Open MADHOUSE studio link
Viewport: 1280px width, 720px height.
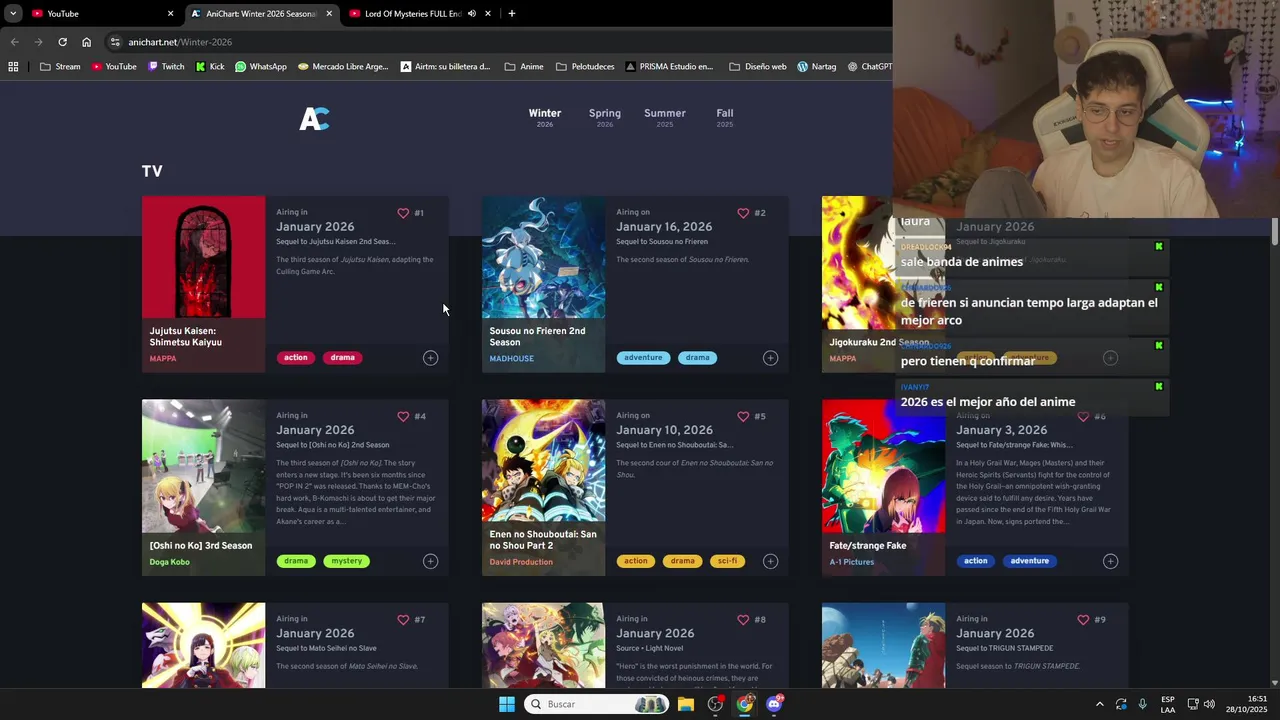[x=511, y=359]
